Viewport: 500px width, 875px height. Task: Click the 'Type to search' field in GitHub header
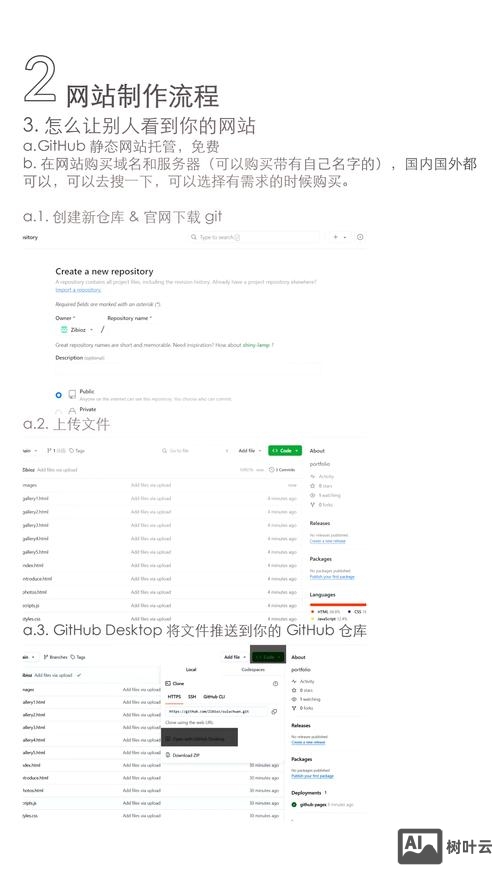(253, 237)
